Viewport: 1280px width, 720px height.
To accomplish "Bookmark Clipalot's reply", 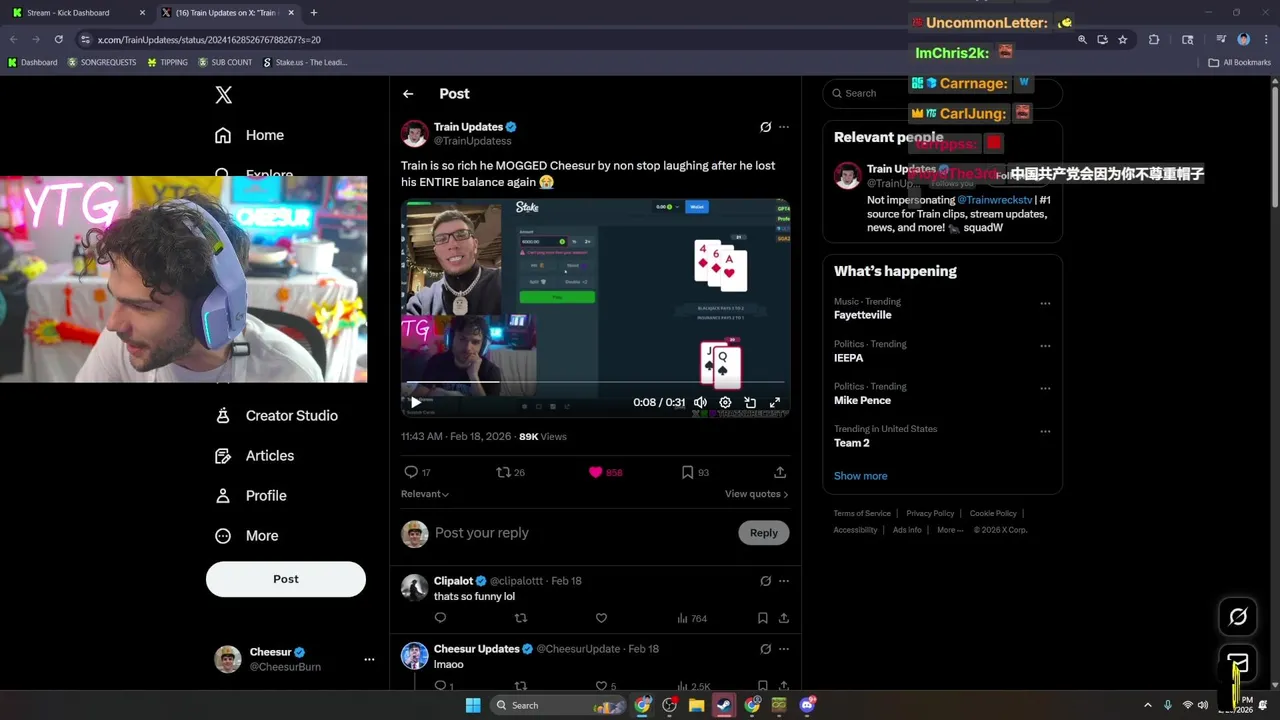I will click(762, 618).
